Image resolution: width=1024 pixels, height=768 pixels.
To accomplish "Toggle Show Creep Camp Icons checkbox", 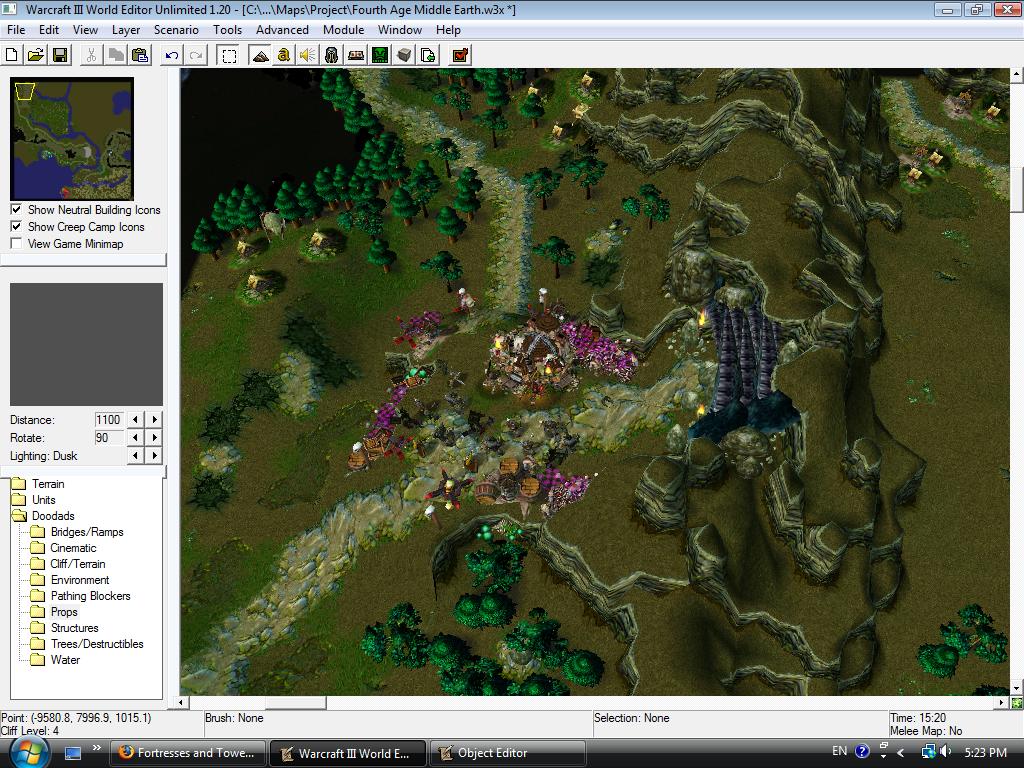I will click(x=16, y=227).
